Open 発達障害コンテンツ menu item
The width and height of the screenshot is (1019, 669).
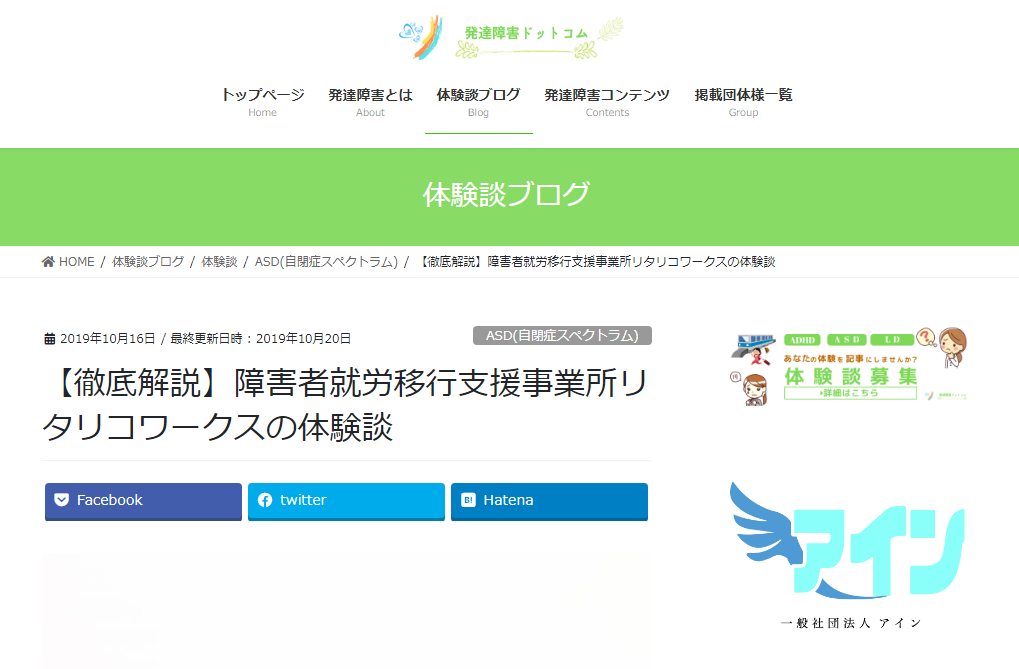[x=607, y=101]
